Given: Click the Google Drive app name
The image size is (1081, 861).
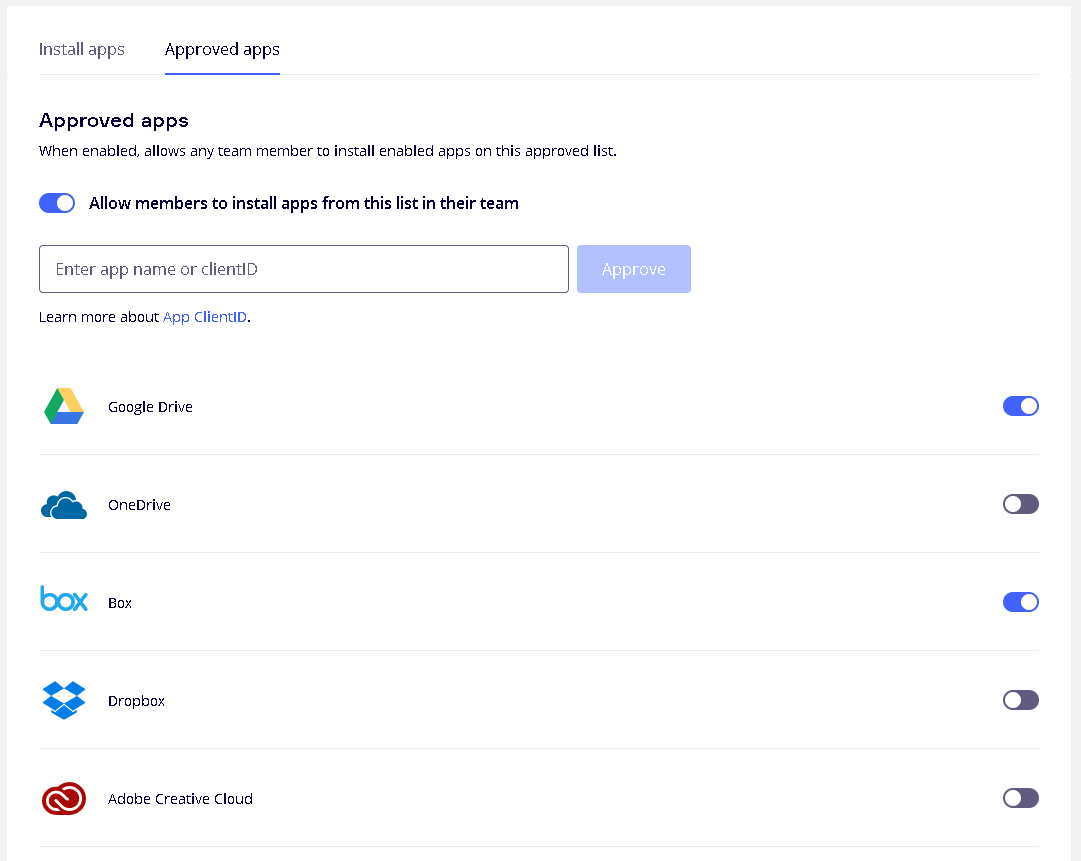Looking at the screenshot, I should coord(150,407).
